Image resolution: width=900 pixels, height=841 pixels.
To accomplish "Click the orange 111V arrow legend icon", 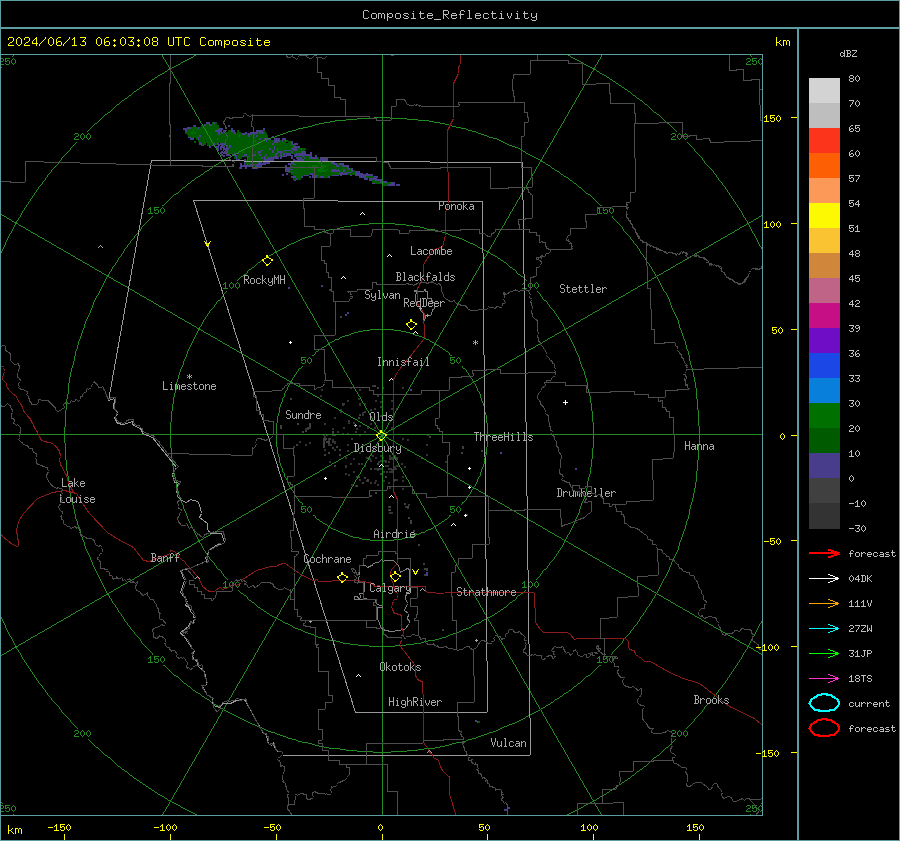I will (x=824, y=603).
